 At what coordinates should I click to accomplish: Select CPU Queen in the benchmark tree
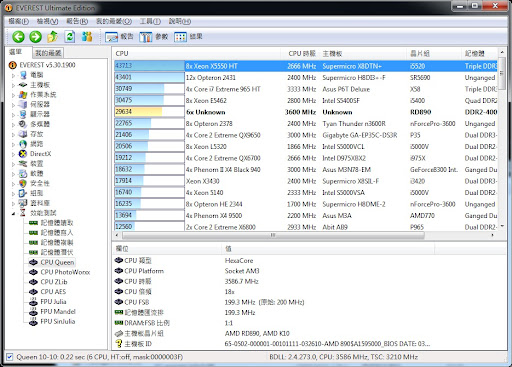tap(57, 262)
